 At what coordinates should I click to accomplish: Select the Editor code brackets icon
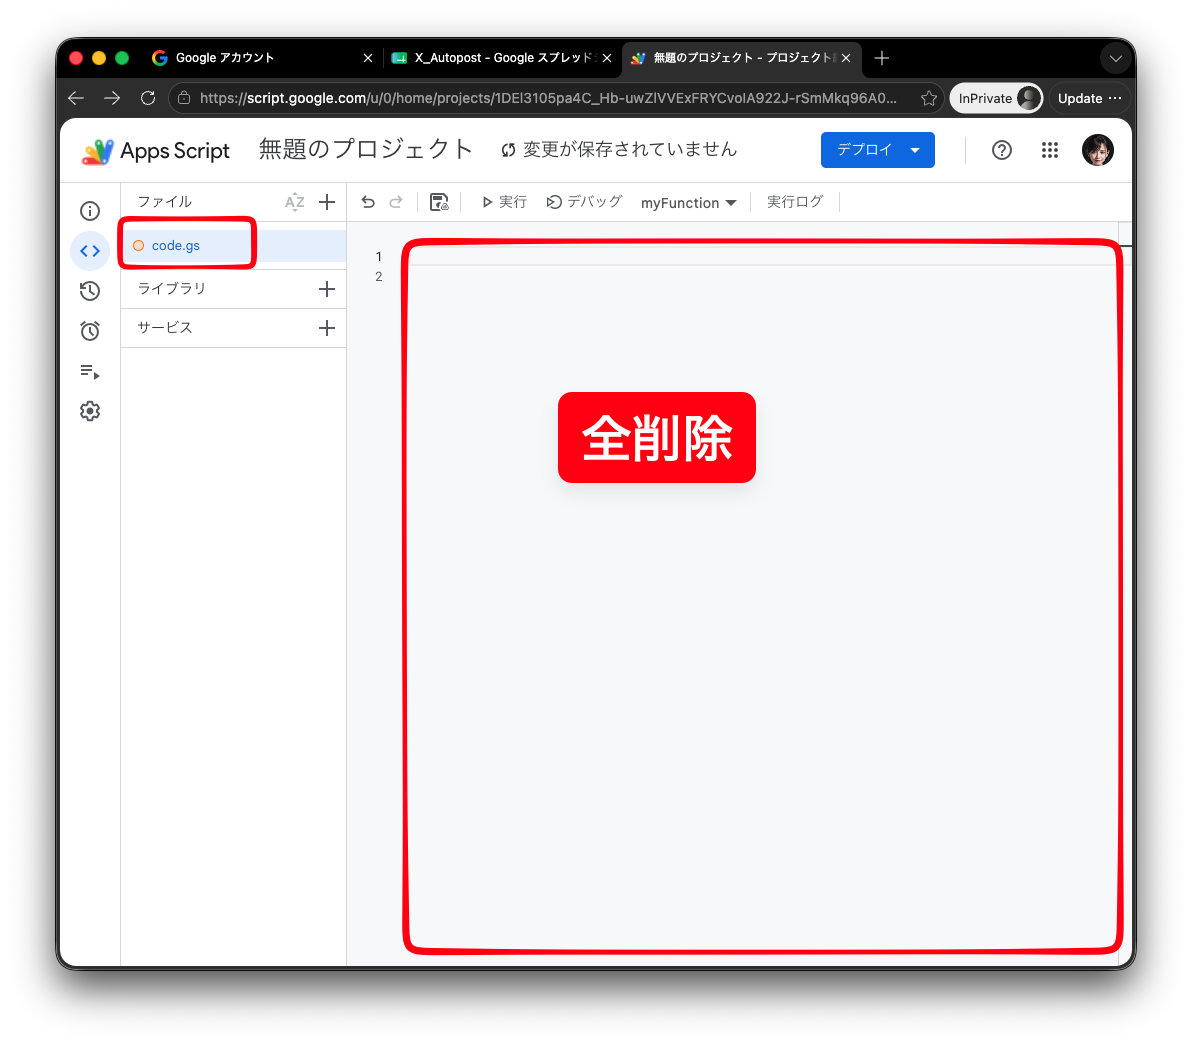(x=90, y=251)
